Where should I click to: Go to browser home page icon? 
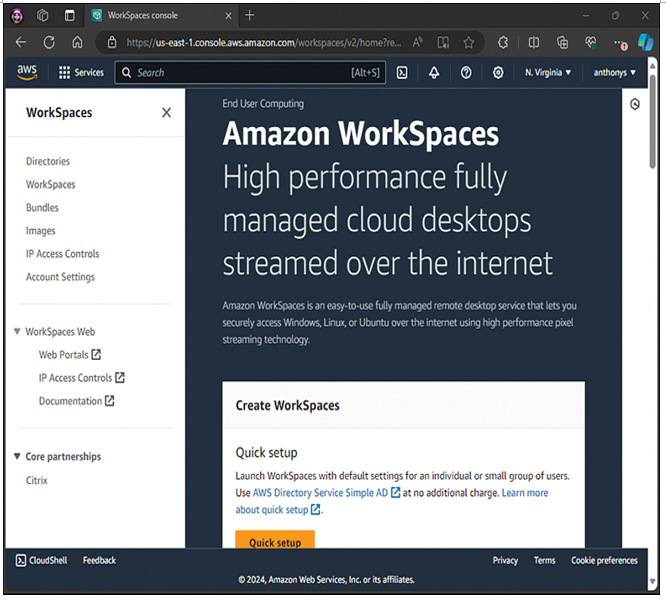(x=77, y=42)
